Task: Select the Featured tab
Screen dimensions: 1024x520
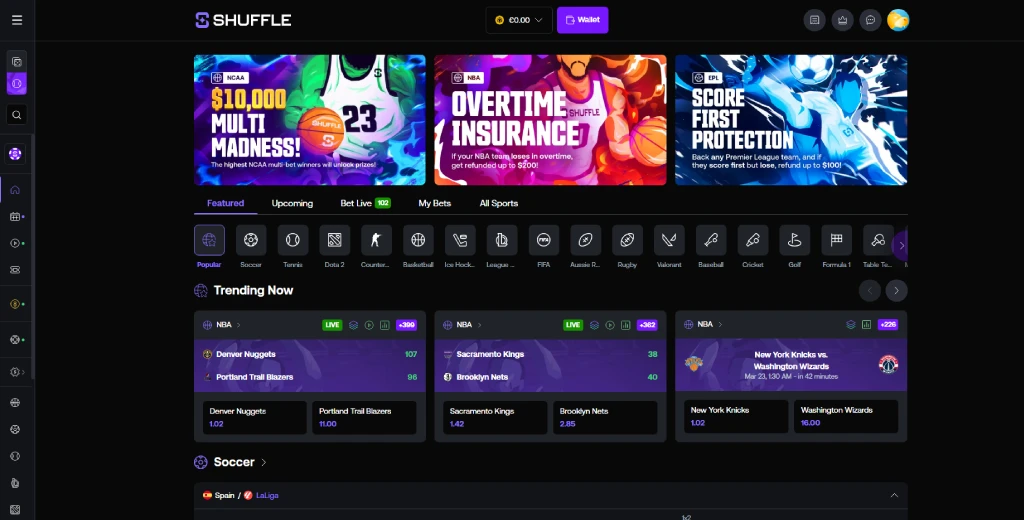Action: coord(225,203)
